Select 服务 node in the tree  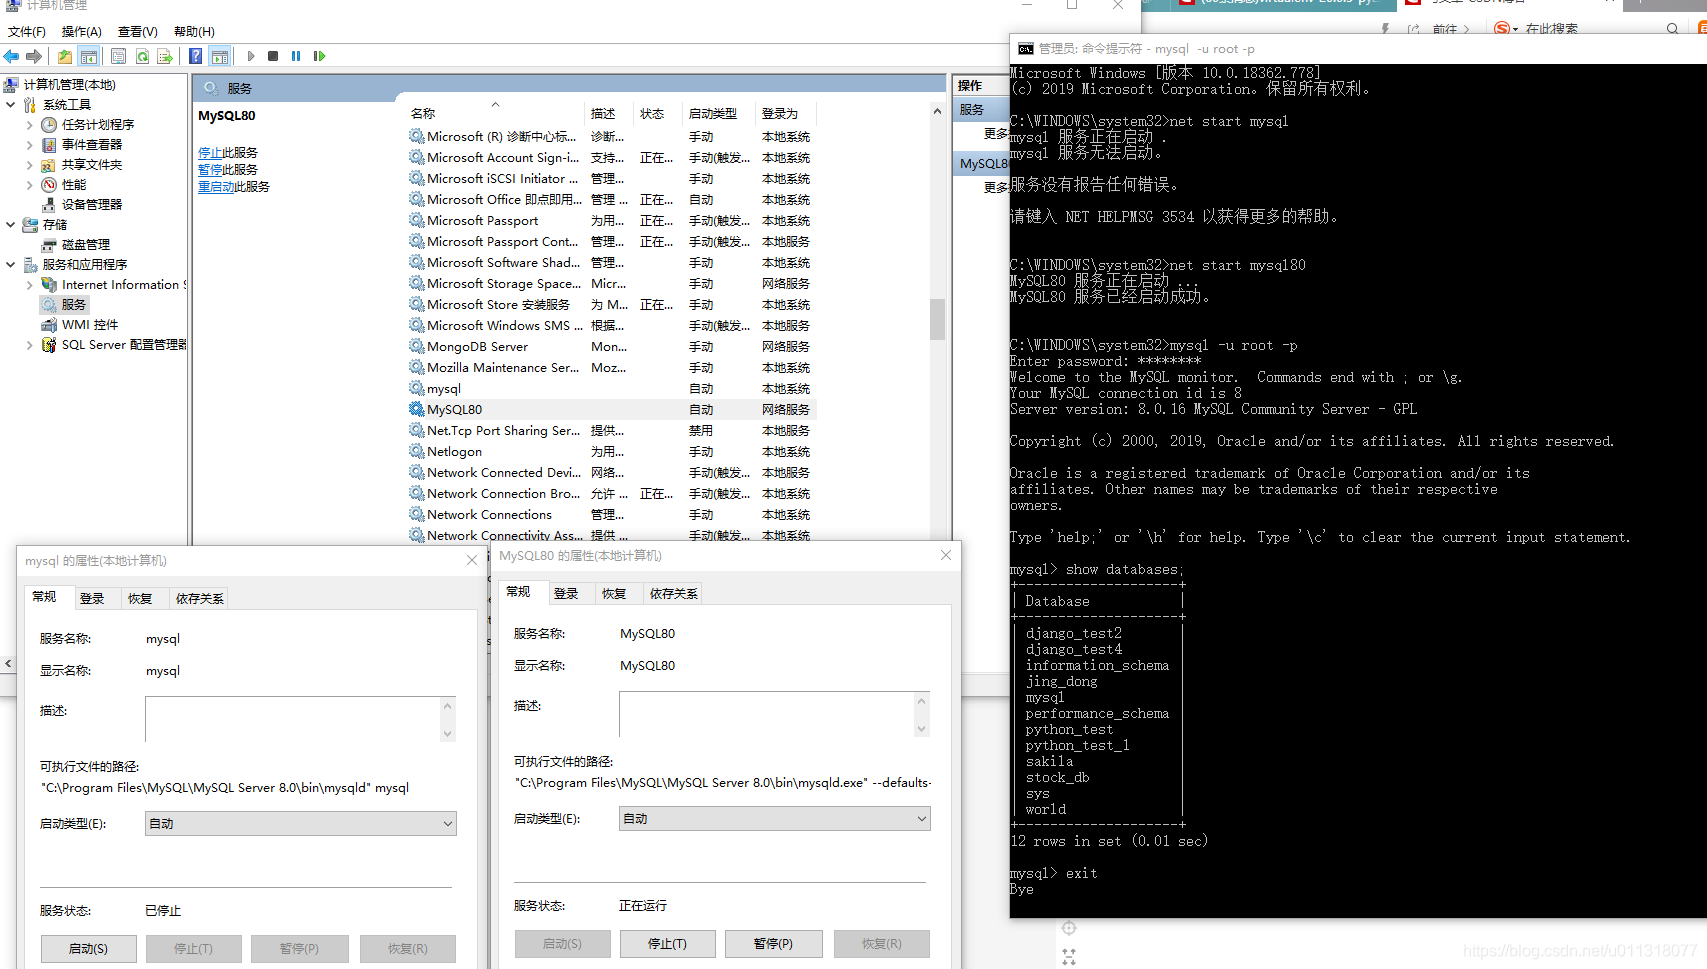(x=73, y=304)
